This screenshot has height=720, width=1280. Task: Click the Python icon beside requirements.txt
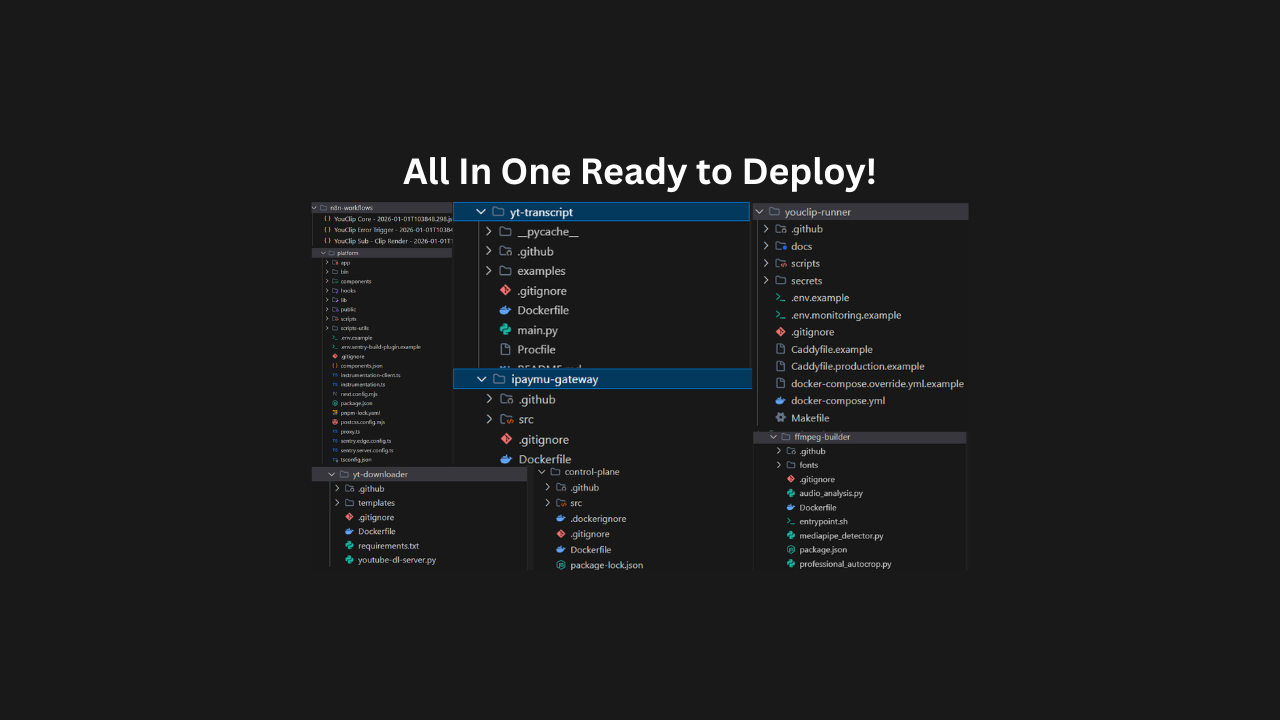[x=349, y=546]
